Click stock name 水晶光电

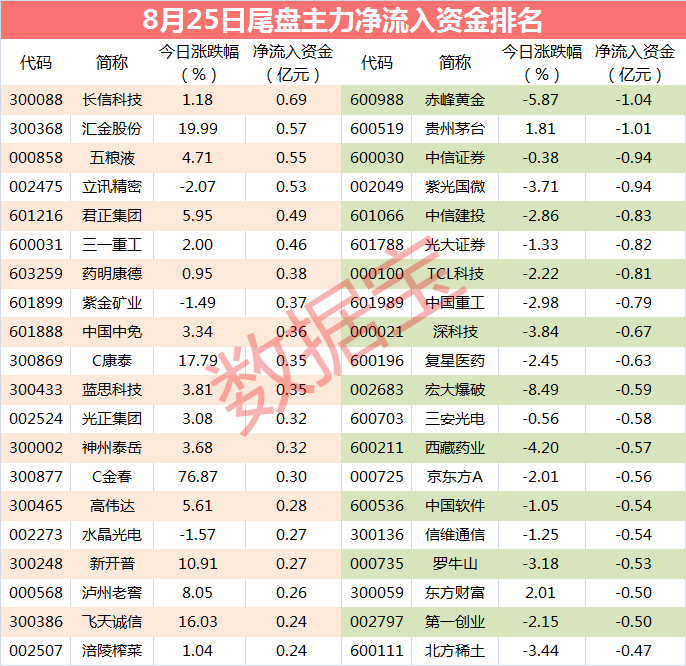point(112,535)
